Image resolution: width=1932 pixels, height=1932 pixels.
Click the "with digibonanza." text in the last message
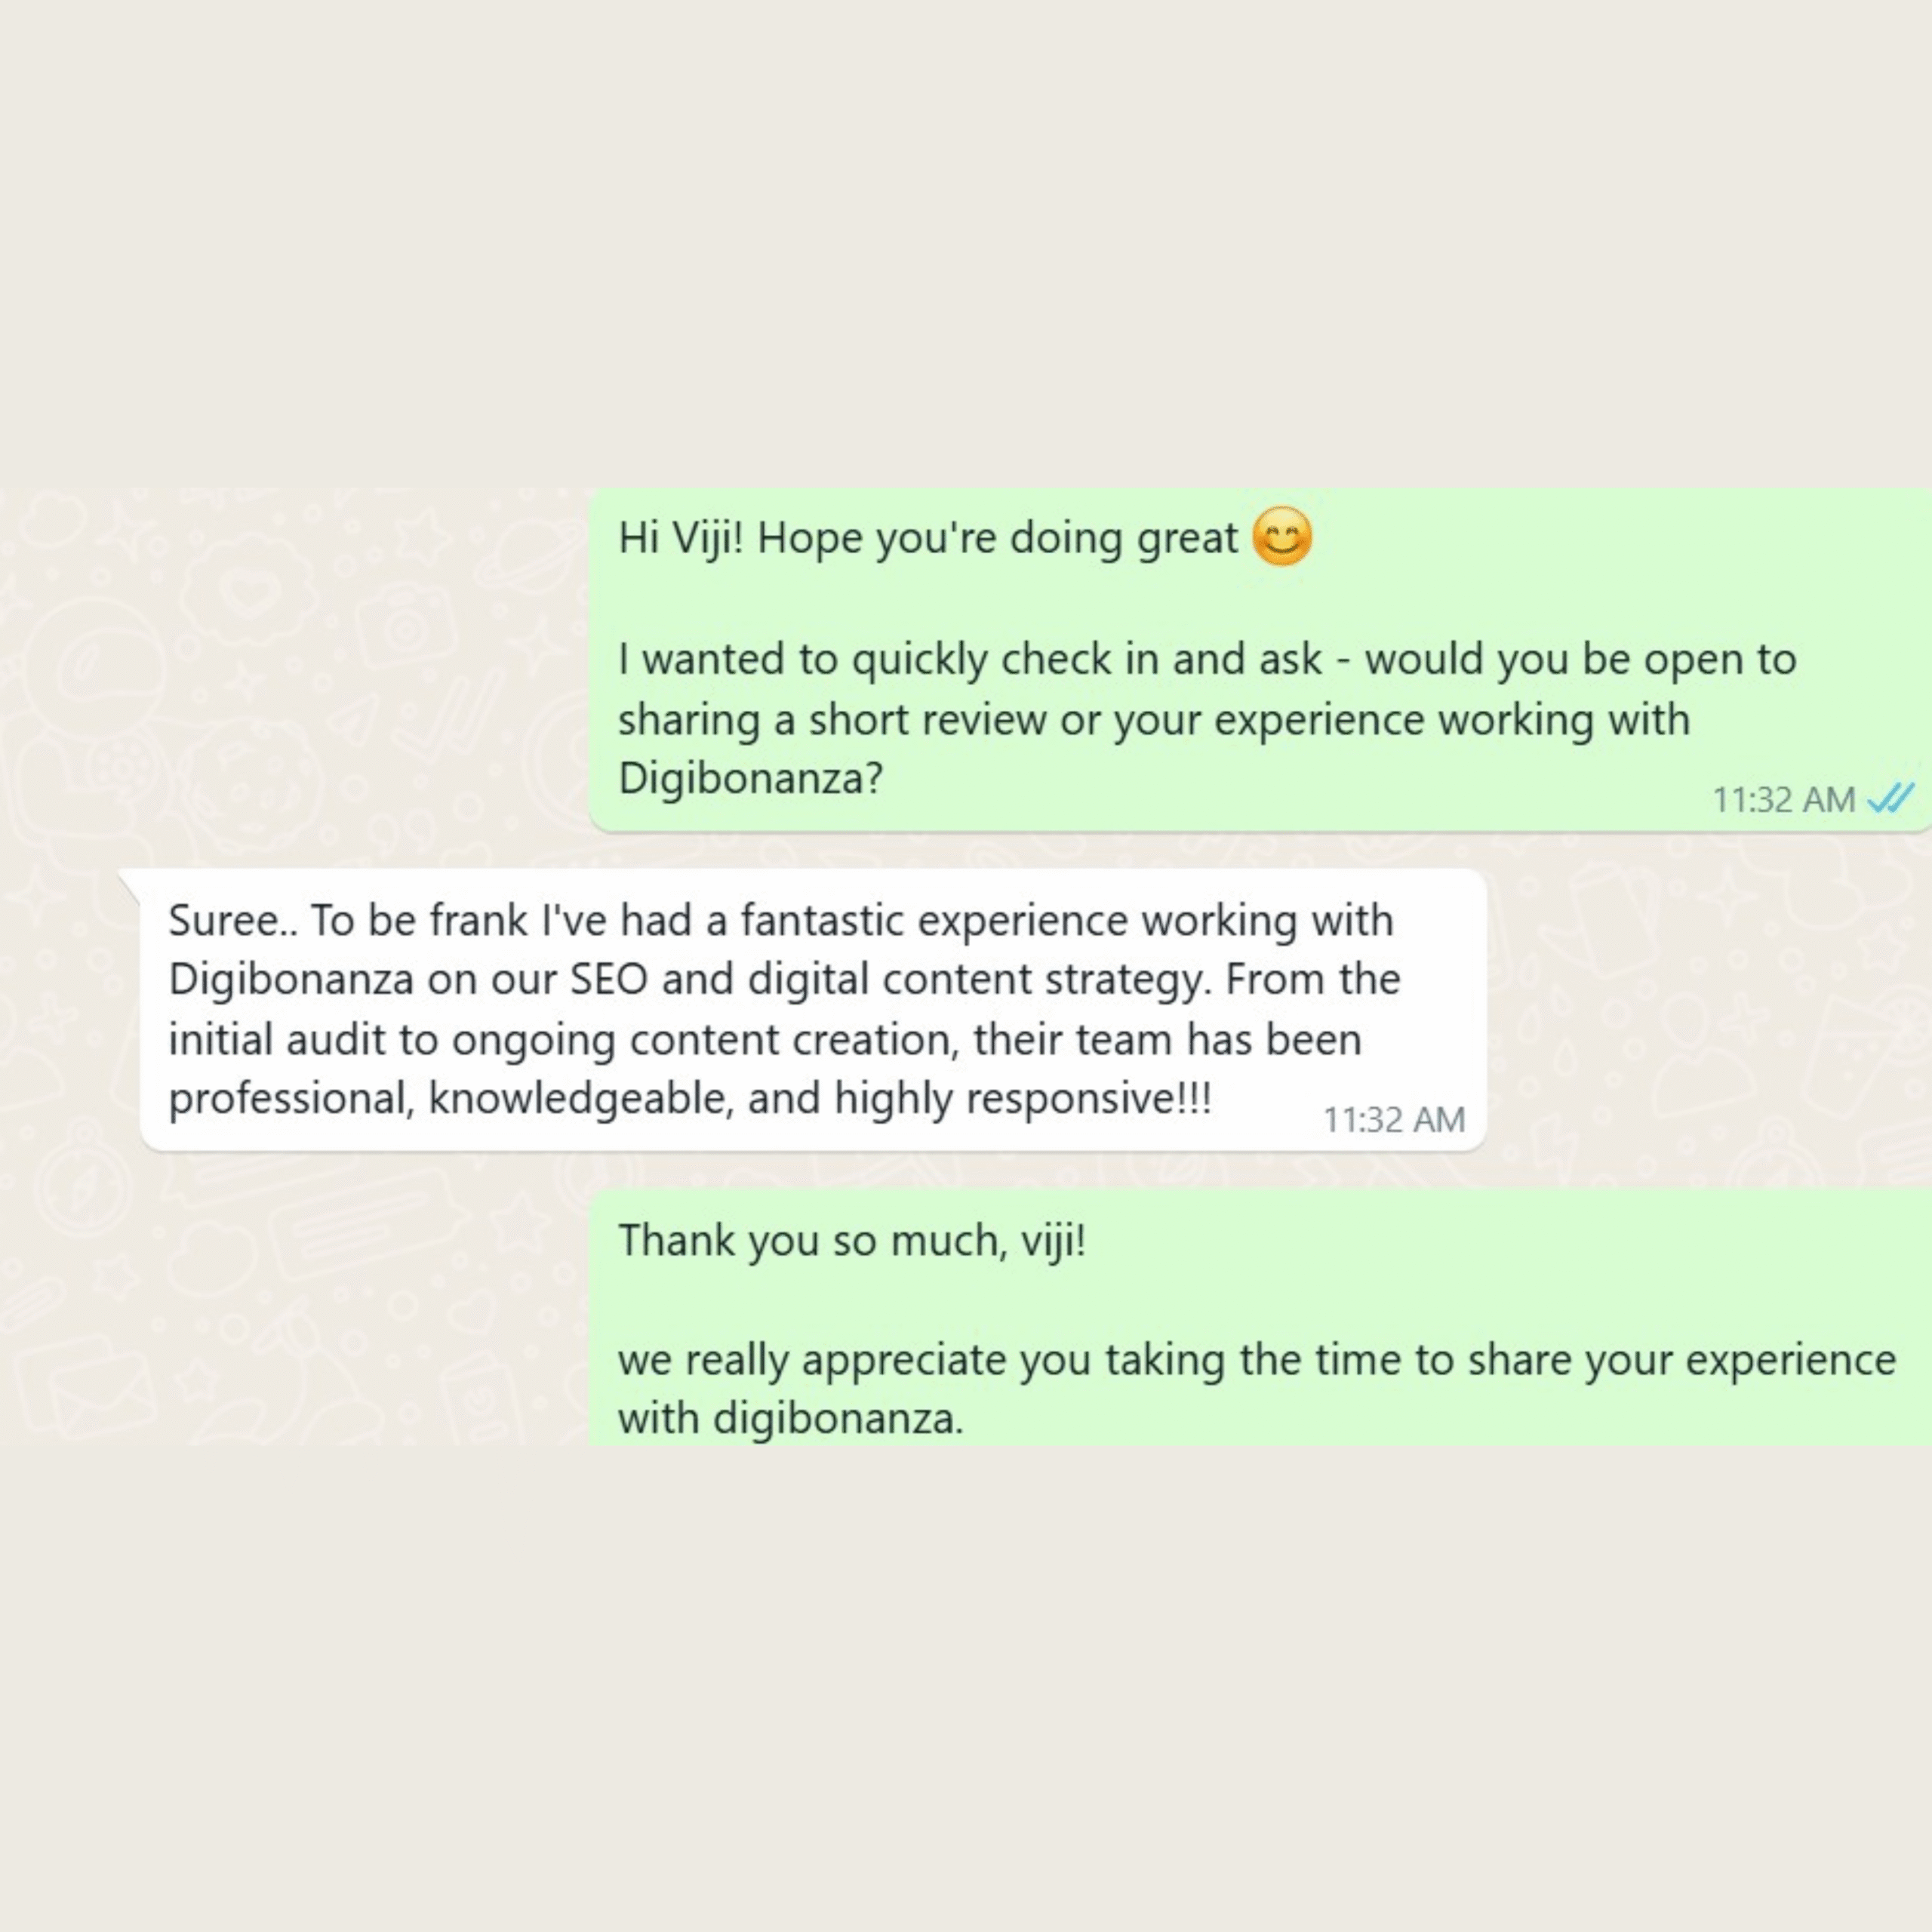[790, 1418]
